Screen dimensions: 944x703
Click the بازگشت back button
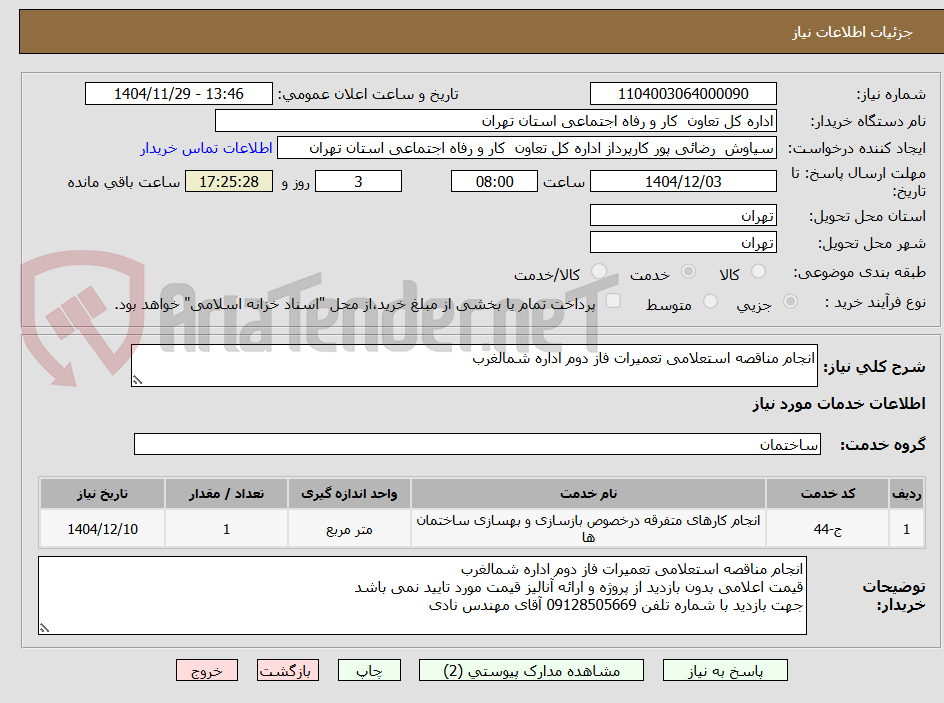coord(288,670)
